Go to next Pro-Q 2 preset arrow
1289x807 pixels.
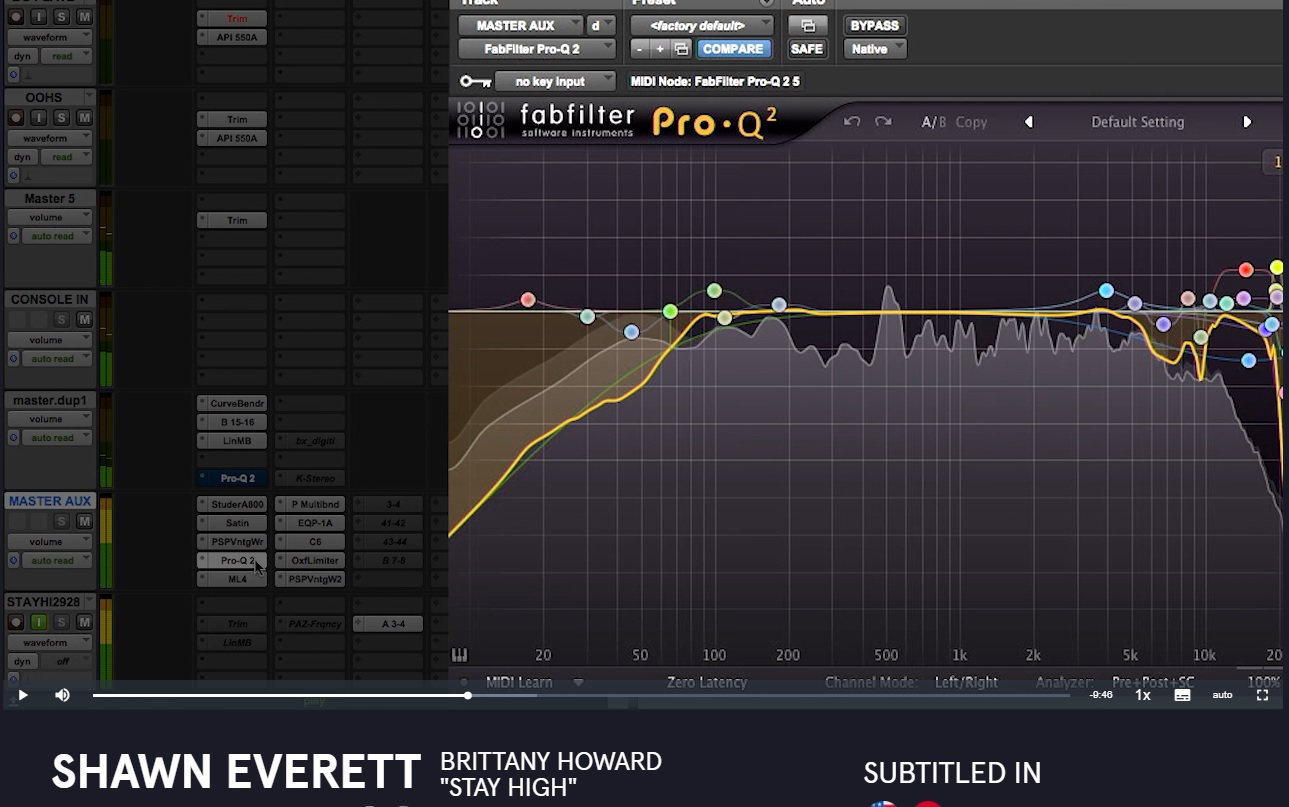point(1247,122)
